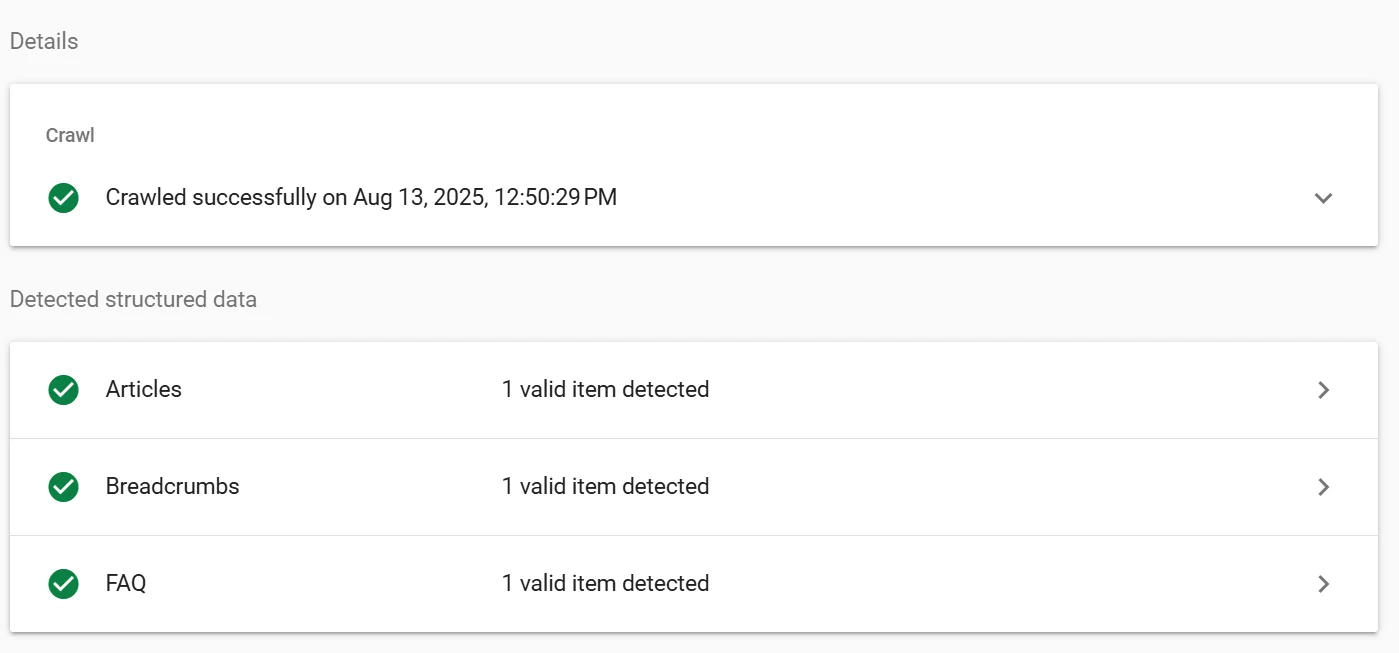Click the crawl timestamp 12:50:29 PM

pyautogui.click(x=555, y=197)
